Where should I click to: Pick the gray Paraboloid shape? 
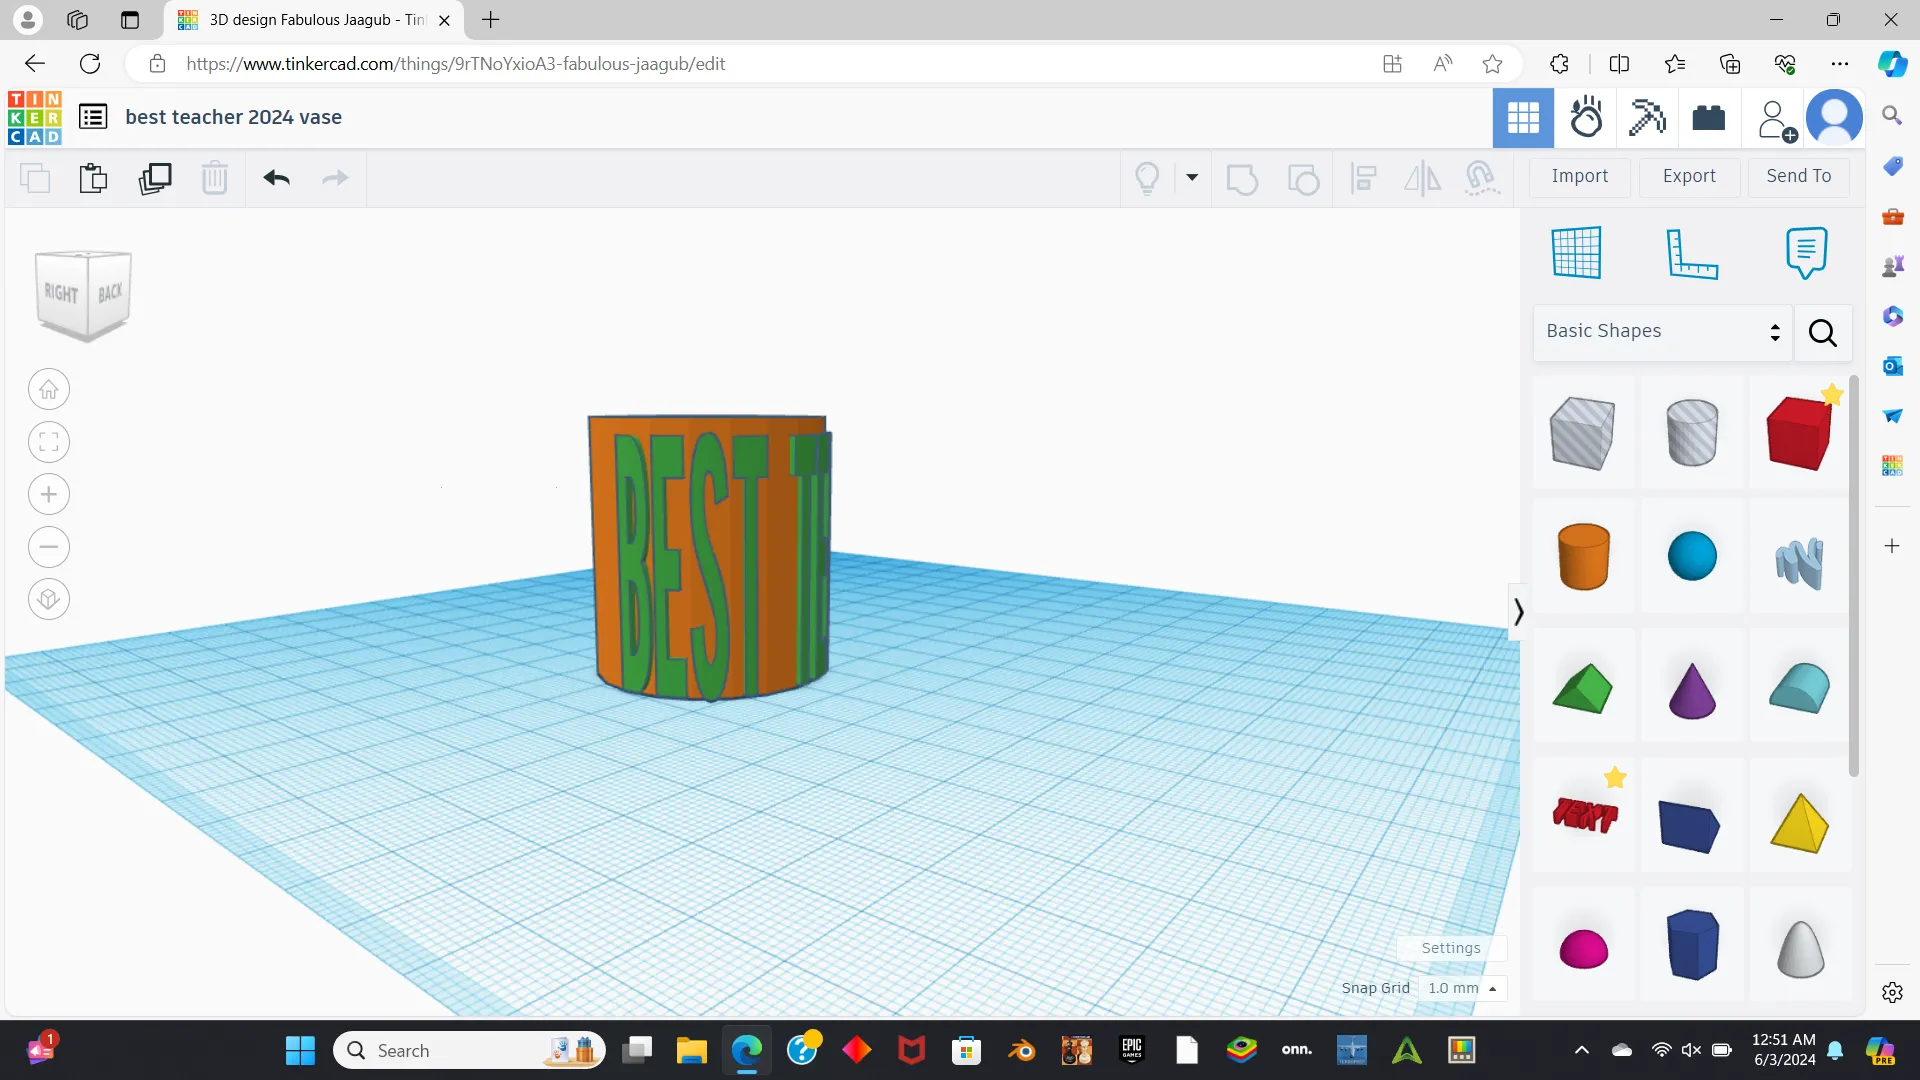[x=1800, y=948]
